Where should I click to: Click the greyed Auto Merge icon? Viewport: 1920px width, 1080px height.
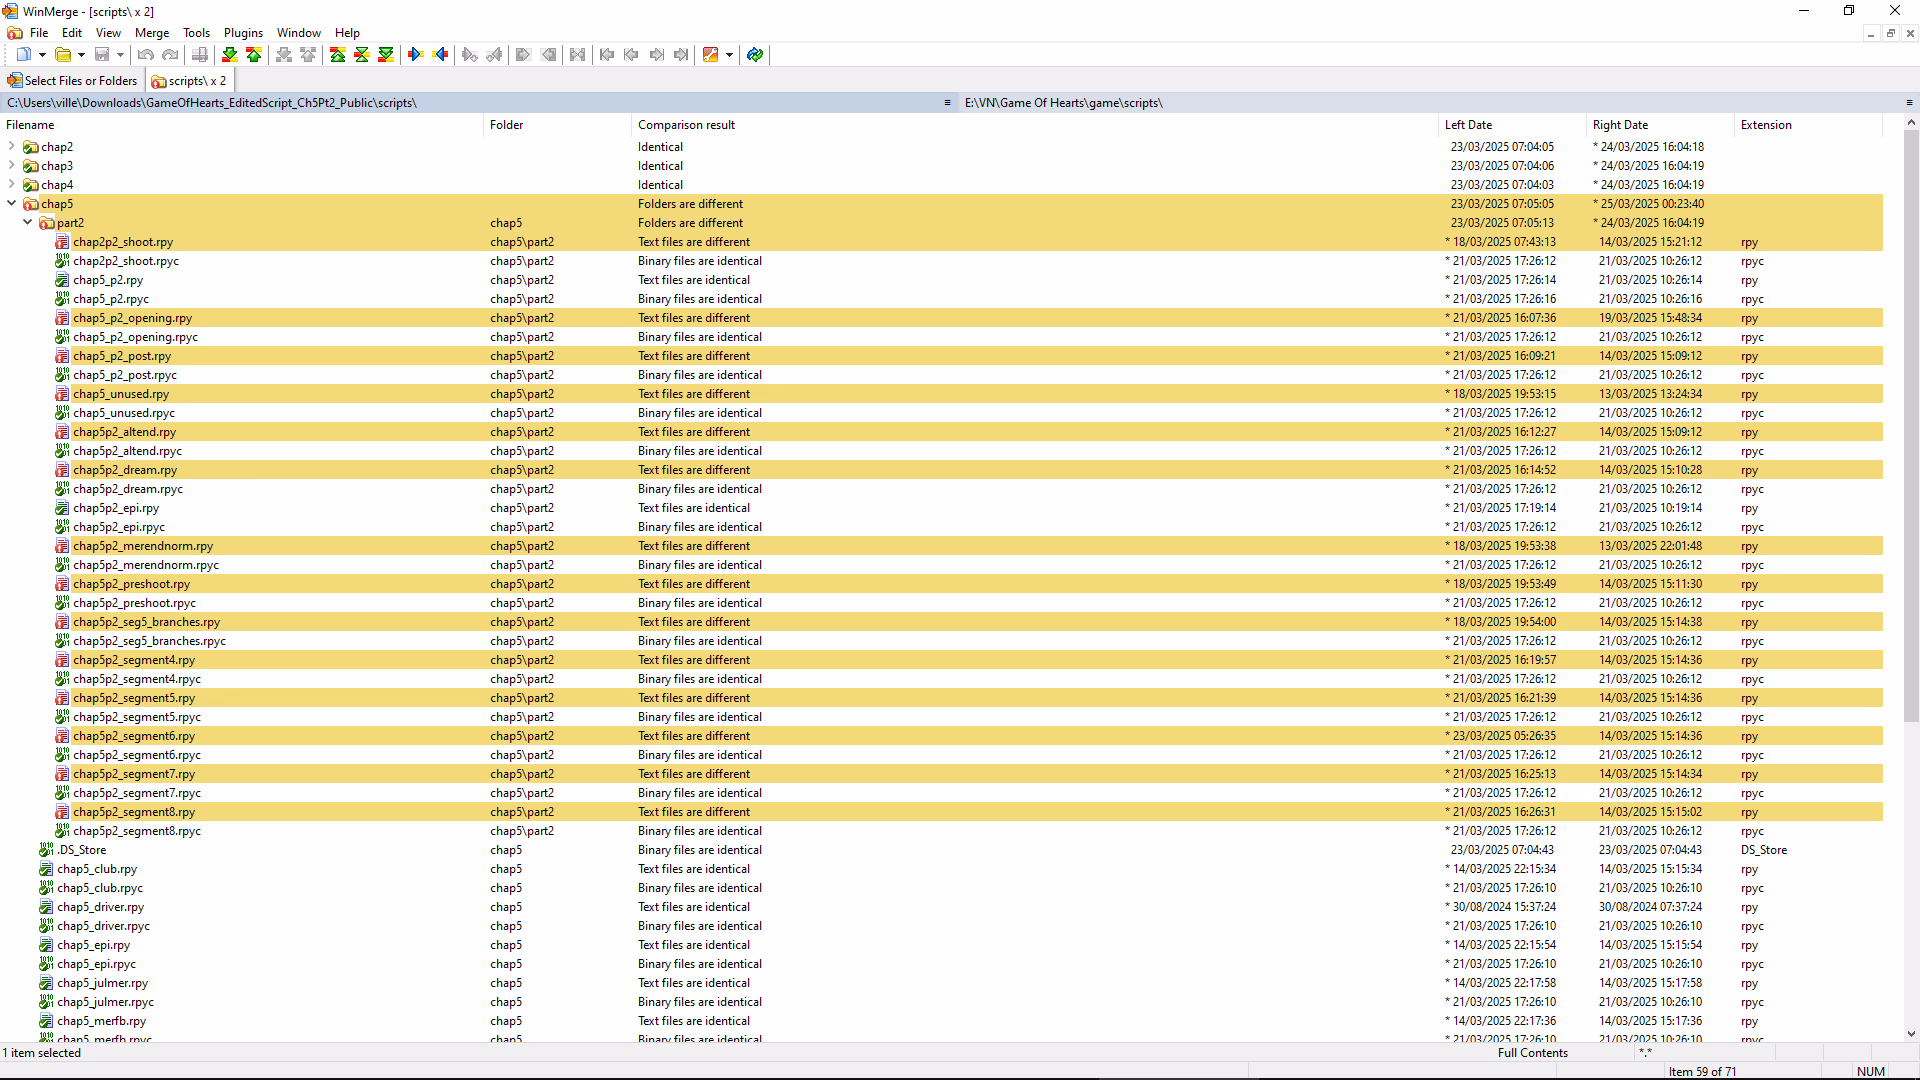[x=577, y=55]
